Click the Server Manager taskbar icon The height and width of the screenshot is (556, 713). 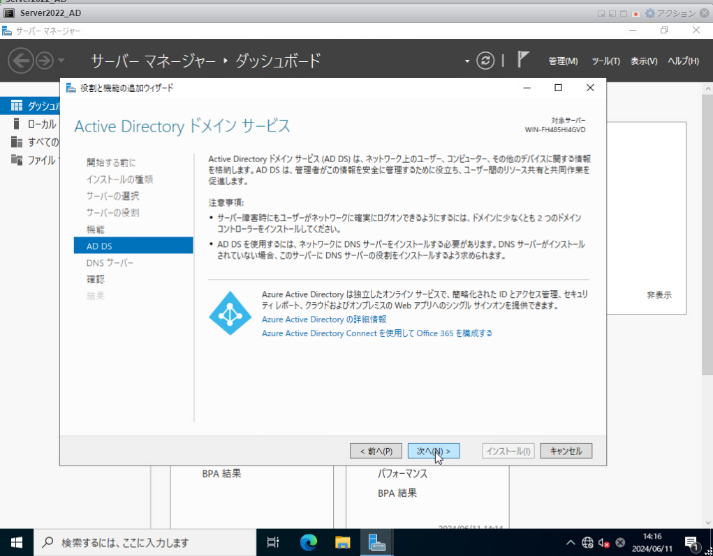377,542
